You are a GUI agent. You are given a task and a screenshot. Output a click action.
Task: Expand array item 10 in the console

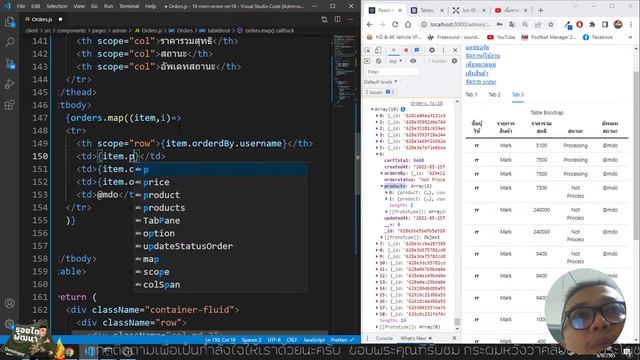point(377,263)
